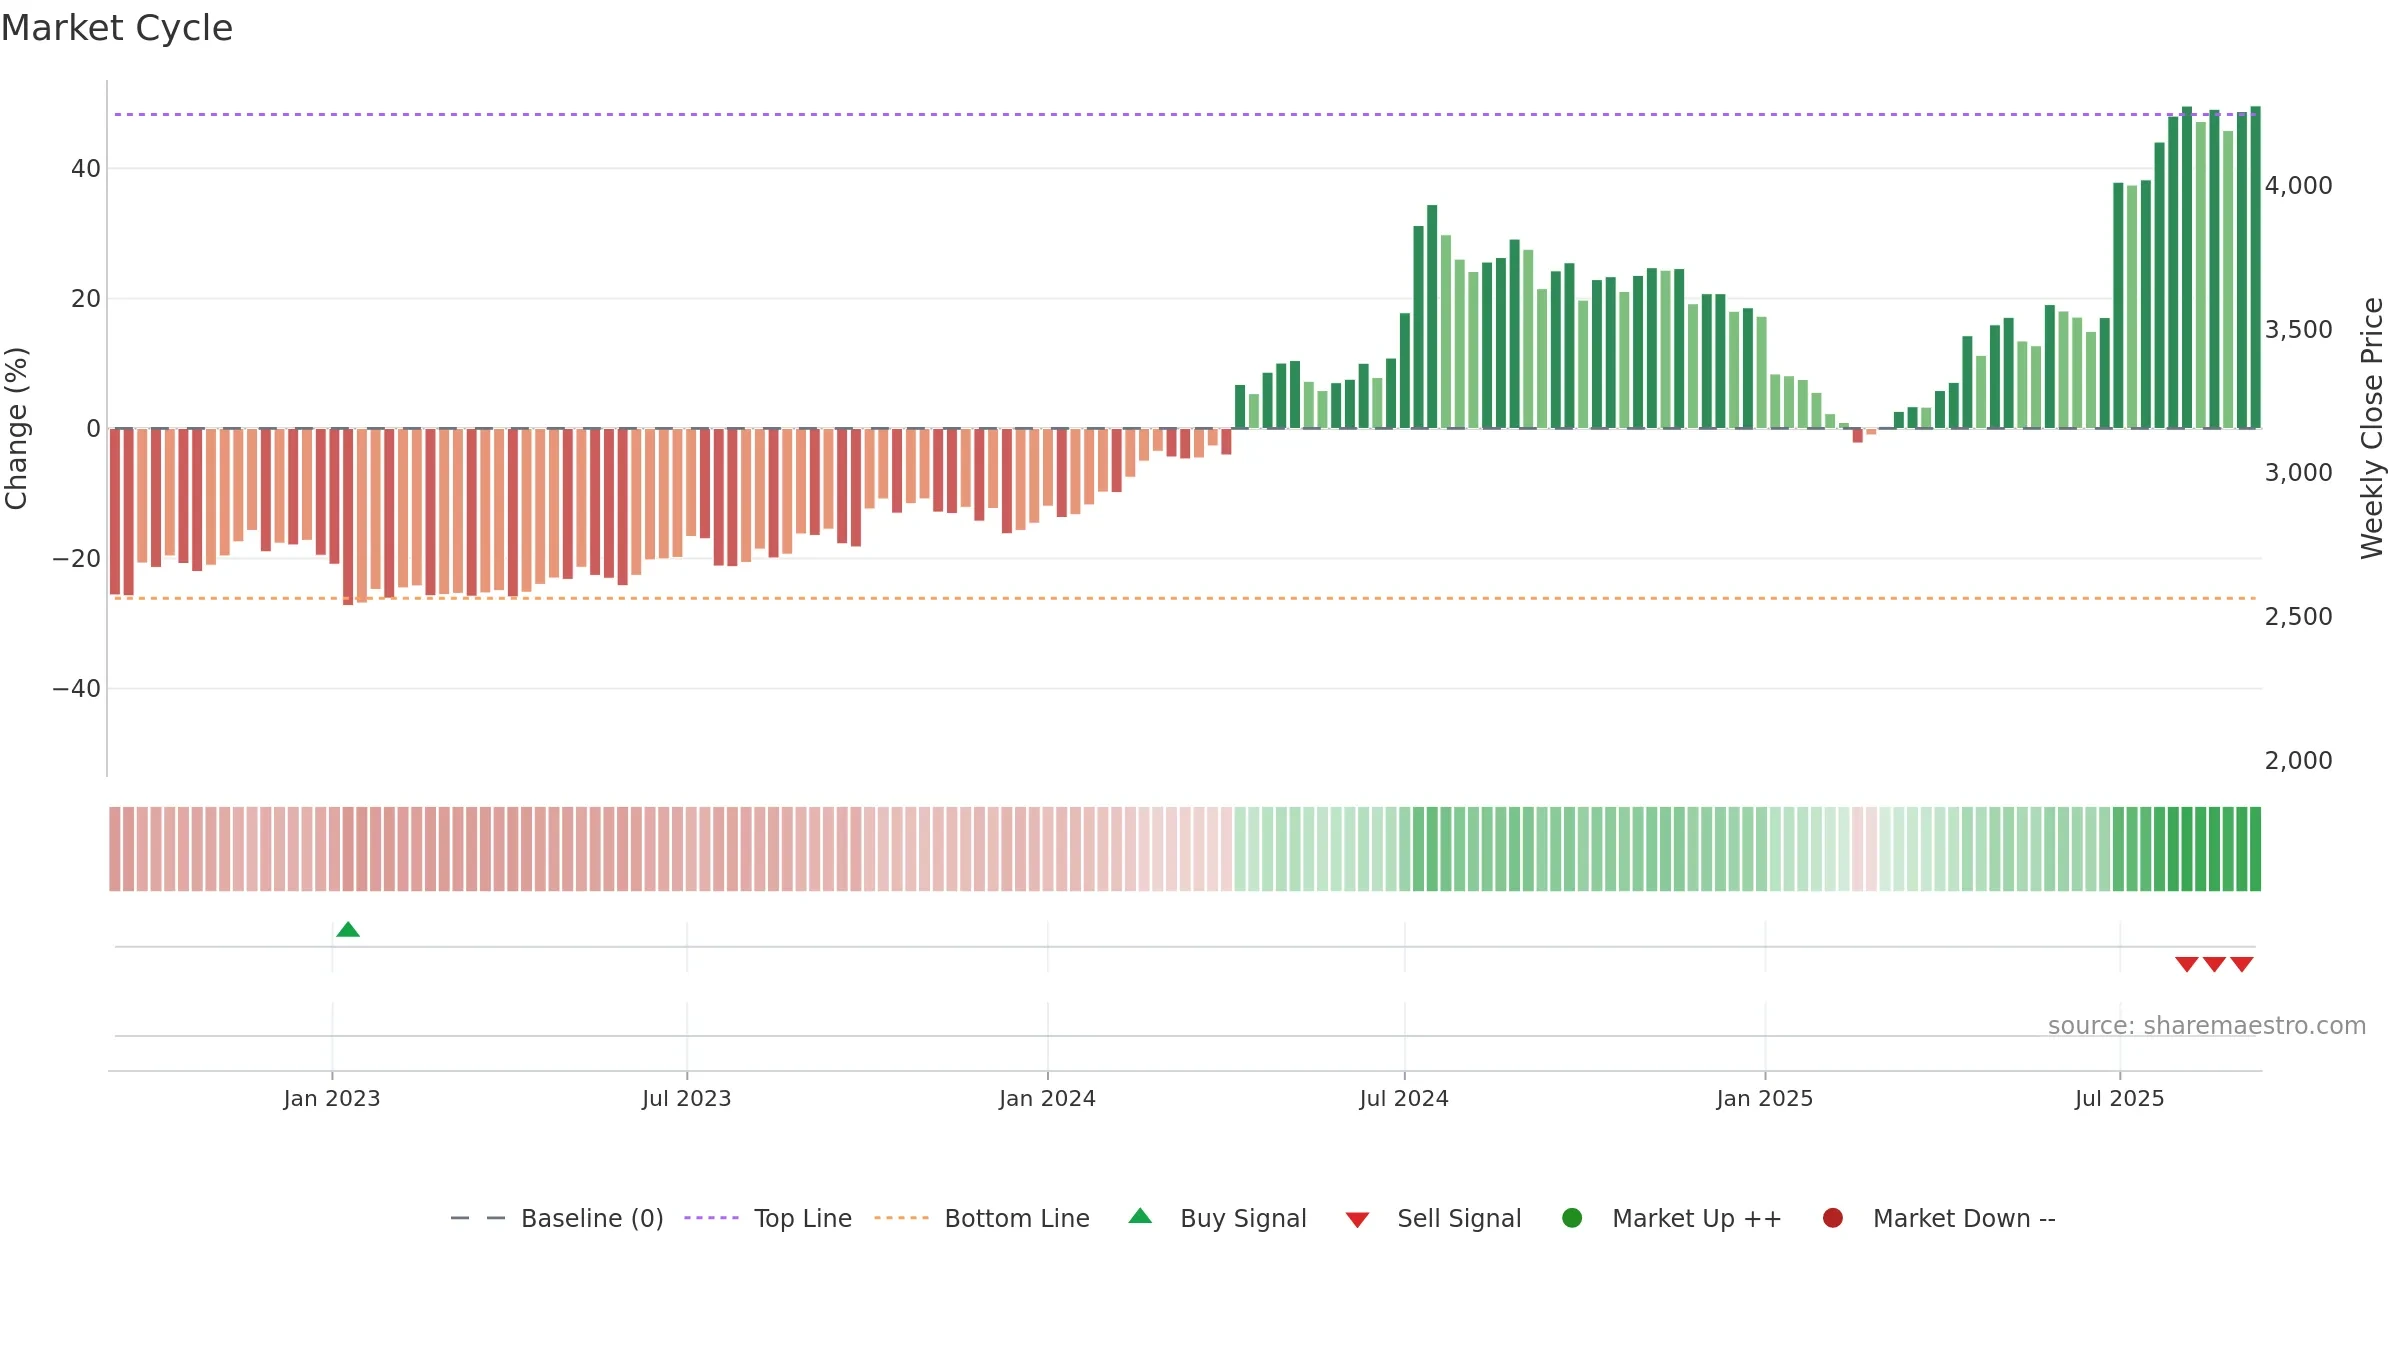Click the 3,500 tick on price axis

(x=2298, y=329)
